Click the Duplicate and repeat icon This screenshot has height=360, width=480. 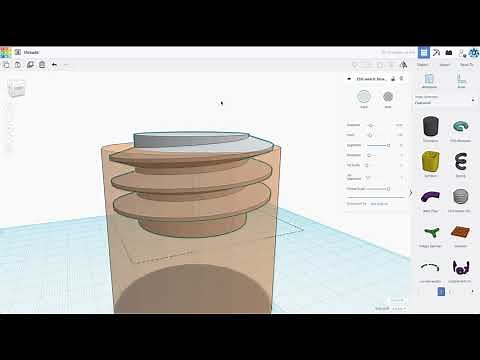click(30, 65)
